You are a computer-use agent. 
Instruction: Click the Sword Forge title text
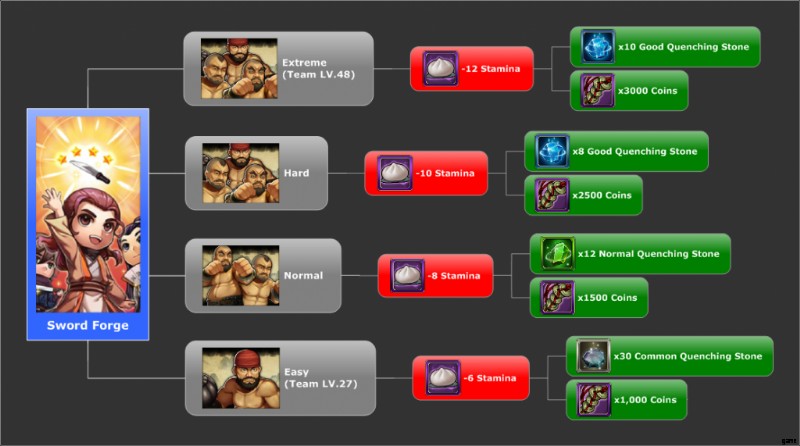[88, 326]
